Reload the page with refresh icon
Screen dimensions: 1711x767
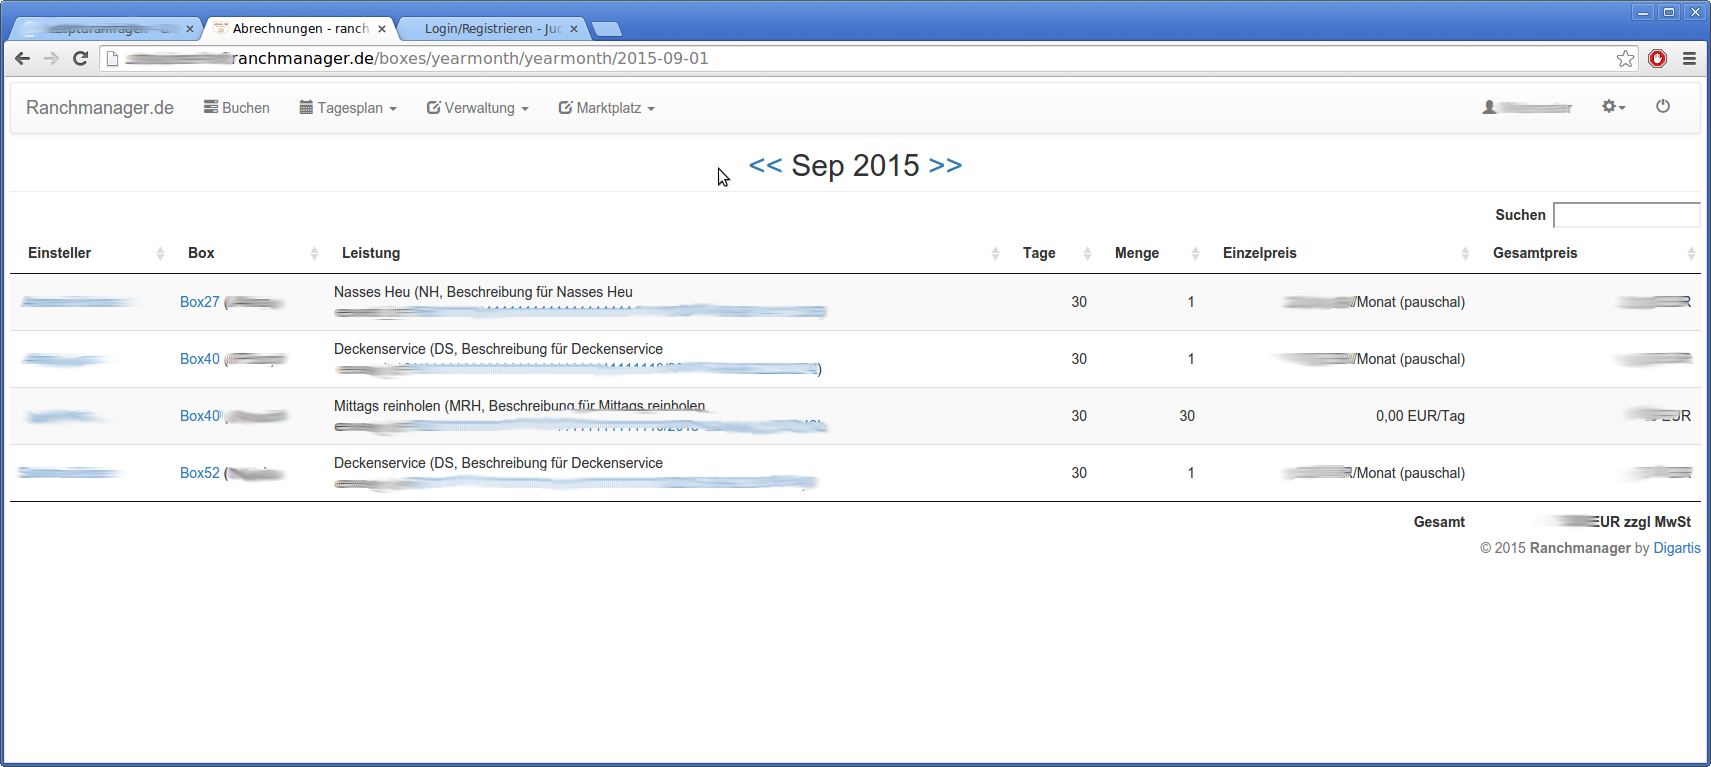point(81,59)
